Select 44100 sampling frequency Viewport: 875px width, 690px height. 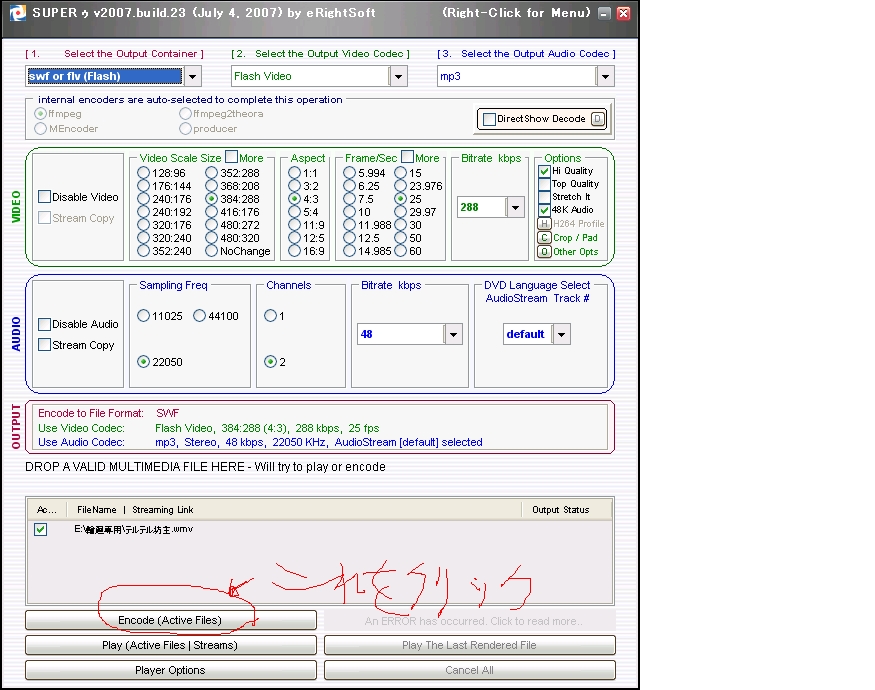pyautogui.click(x=200, y=316)
